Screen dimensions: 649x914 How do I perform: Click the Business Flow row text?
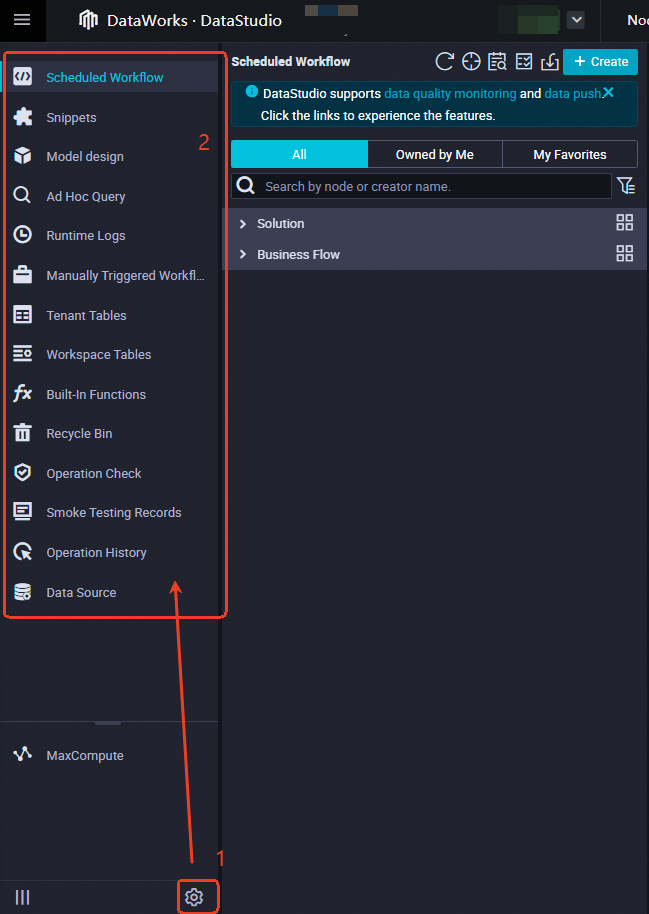pos(298,254)
